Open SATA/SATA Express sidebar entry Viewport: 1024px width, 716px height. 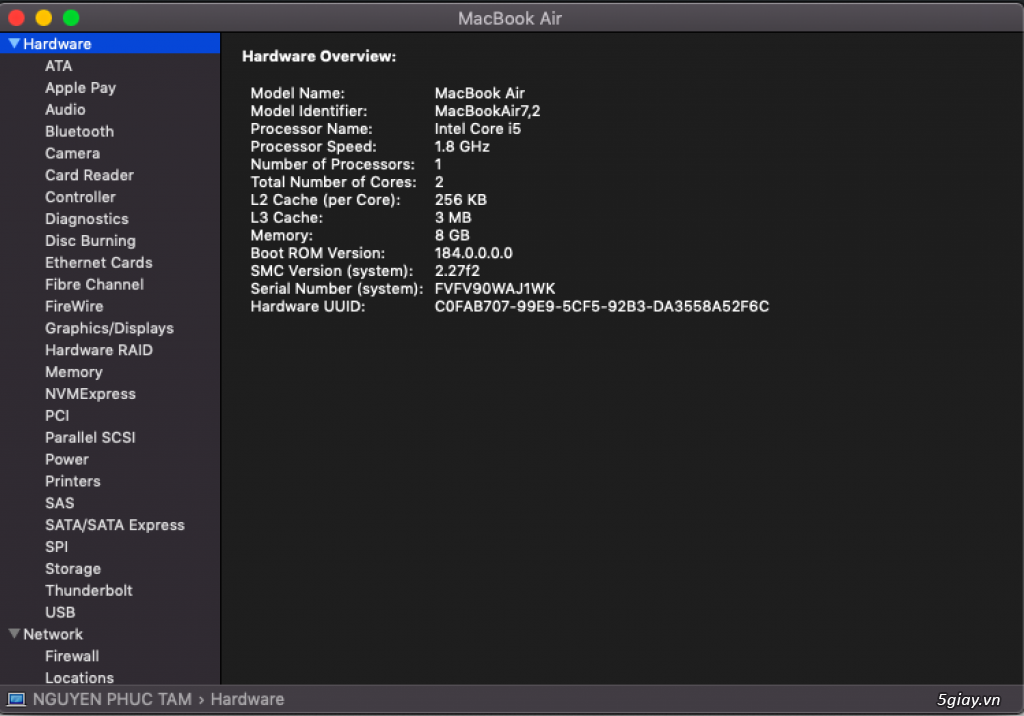click(x=114, y=525)
